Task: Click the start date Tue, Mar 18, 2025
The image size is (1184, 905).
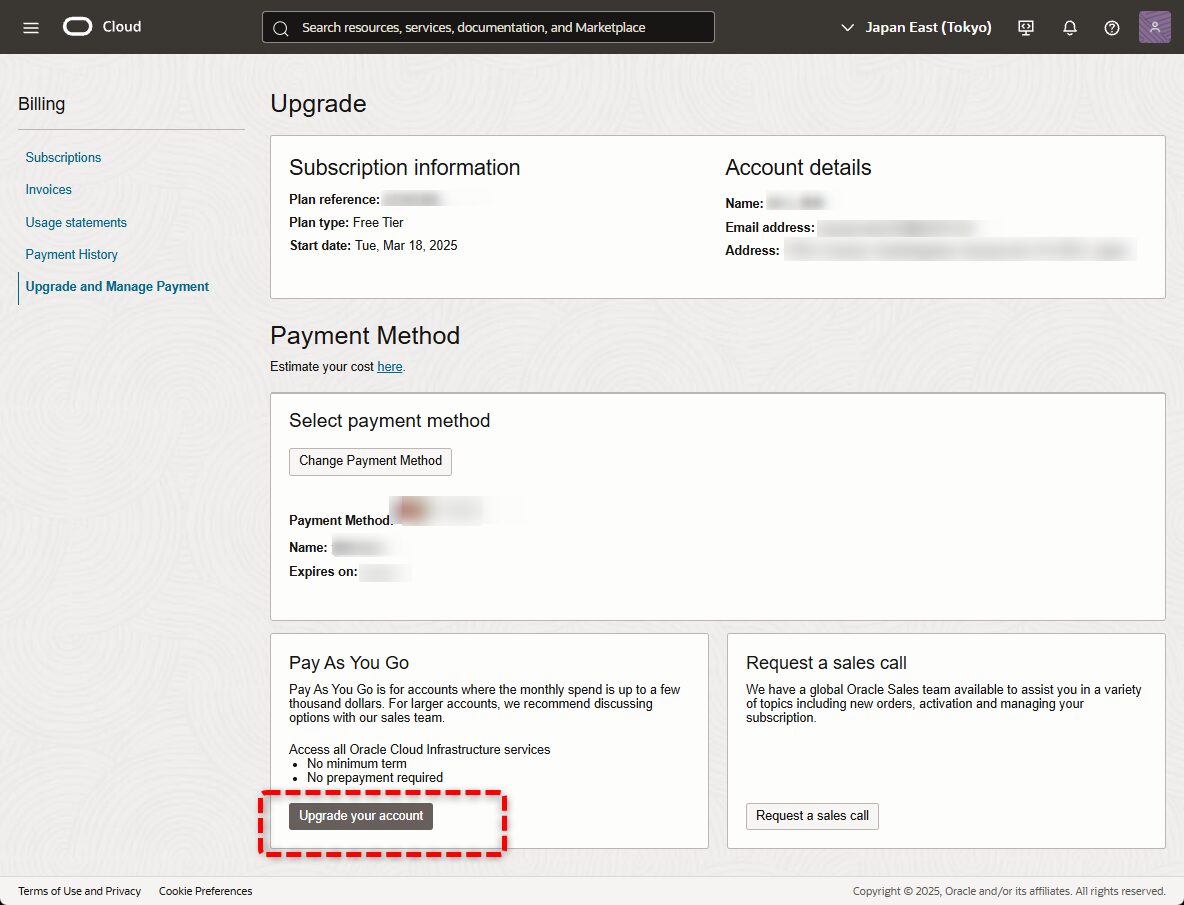Action: (x=406, y=245)
